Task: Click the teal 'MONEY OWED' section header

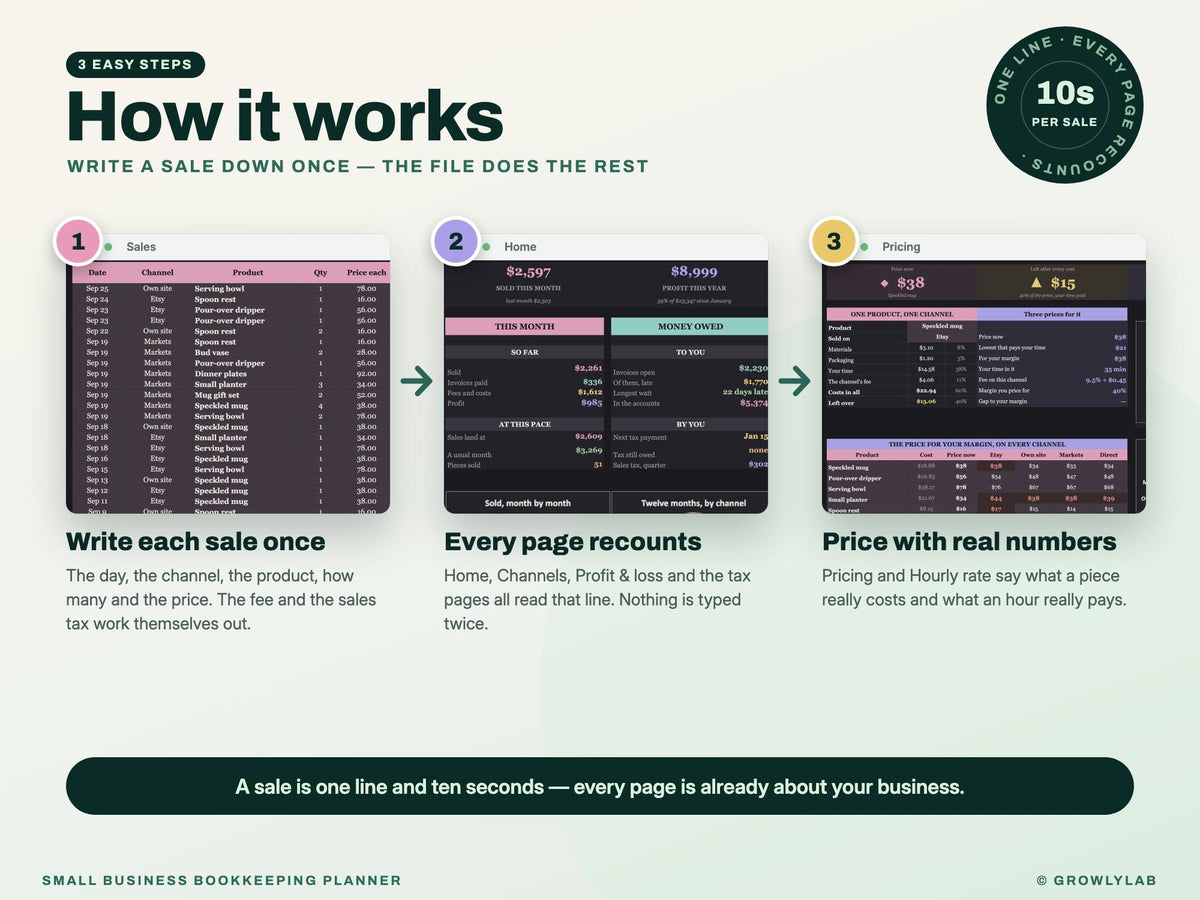Action: [689, 326]
